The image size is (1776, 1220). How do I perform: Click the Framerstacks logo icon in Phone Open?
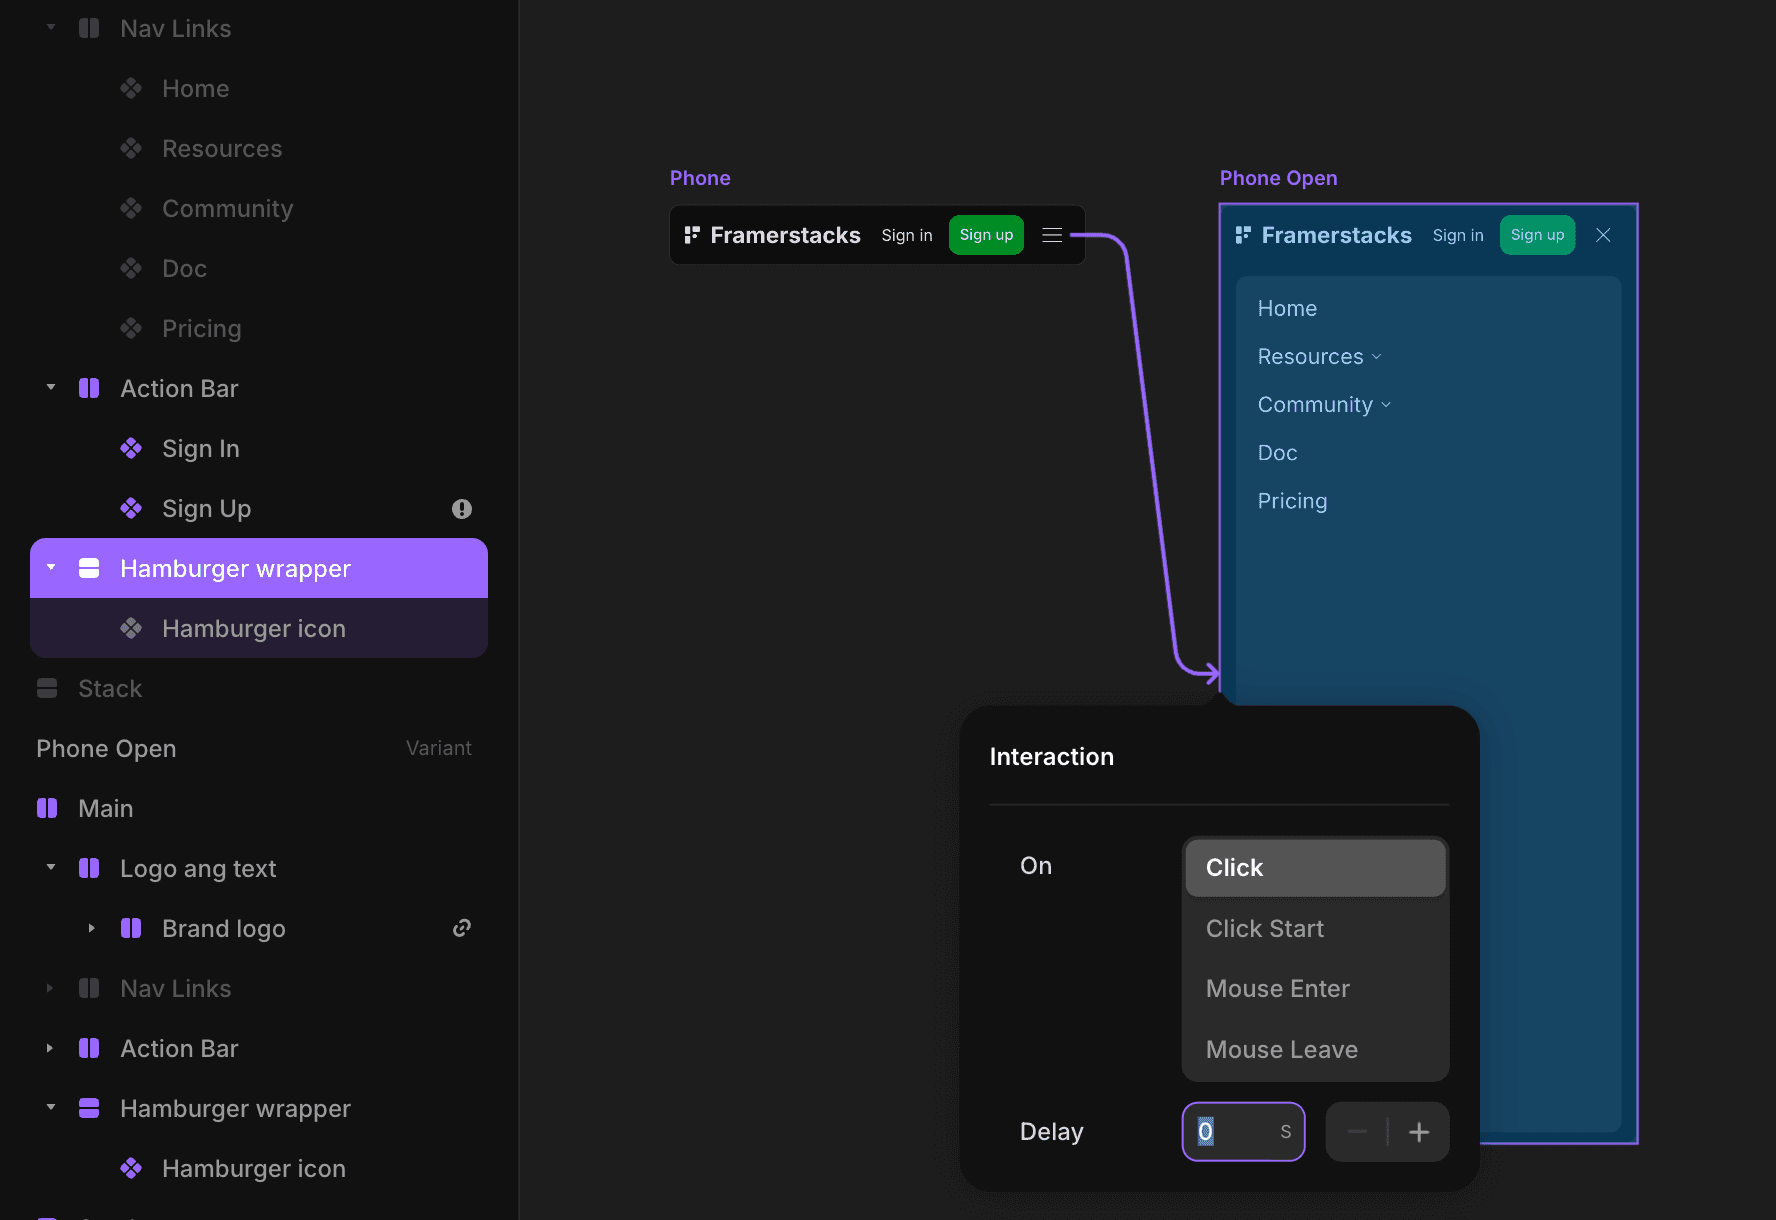(1242, 235)
